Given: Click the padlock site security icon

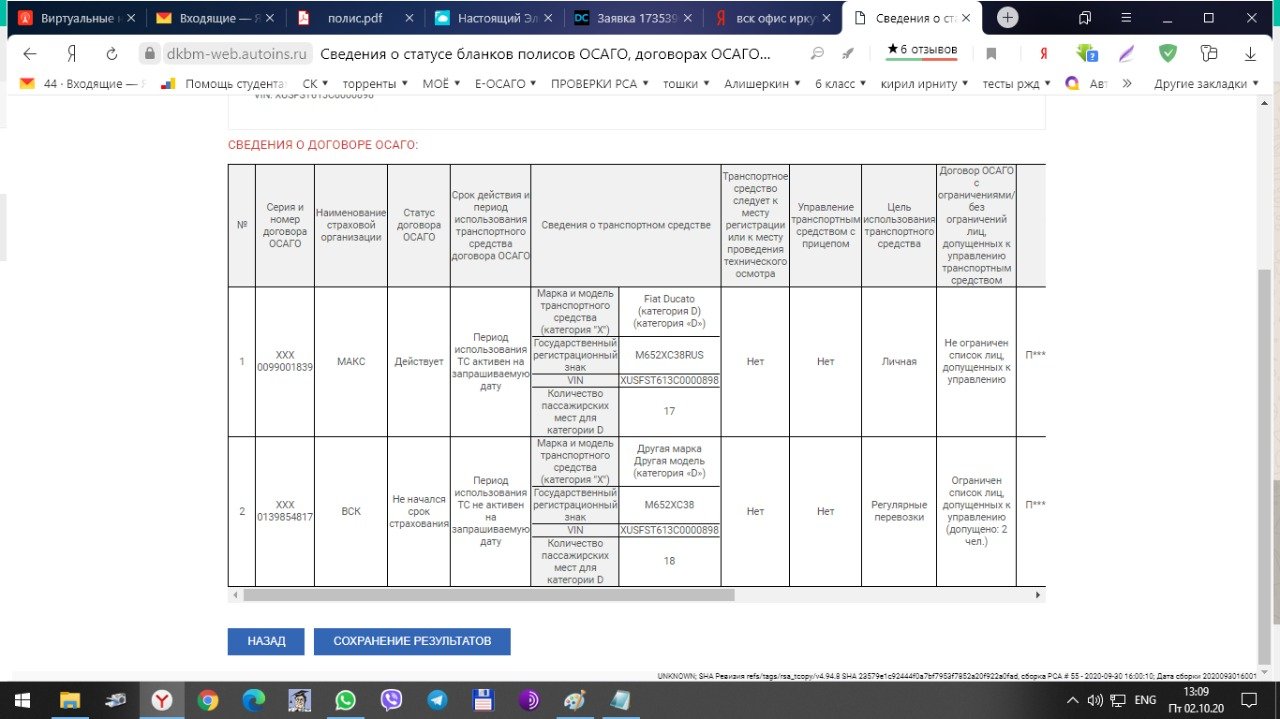Looking at the screenshot, I should point(150,54).
